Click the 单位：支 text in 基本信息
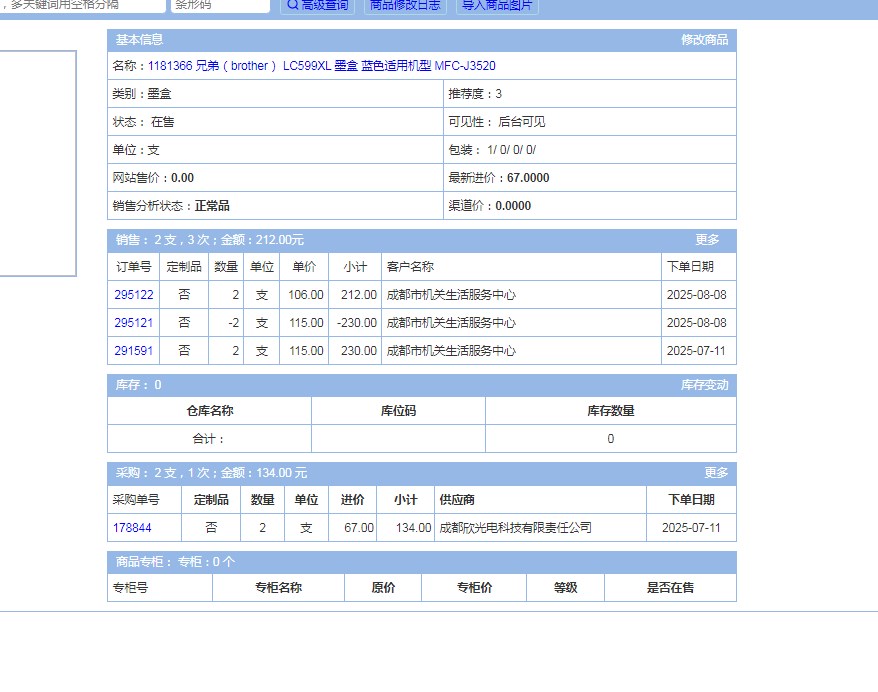 click(x=136, y=150)
